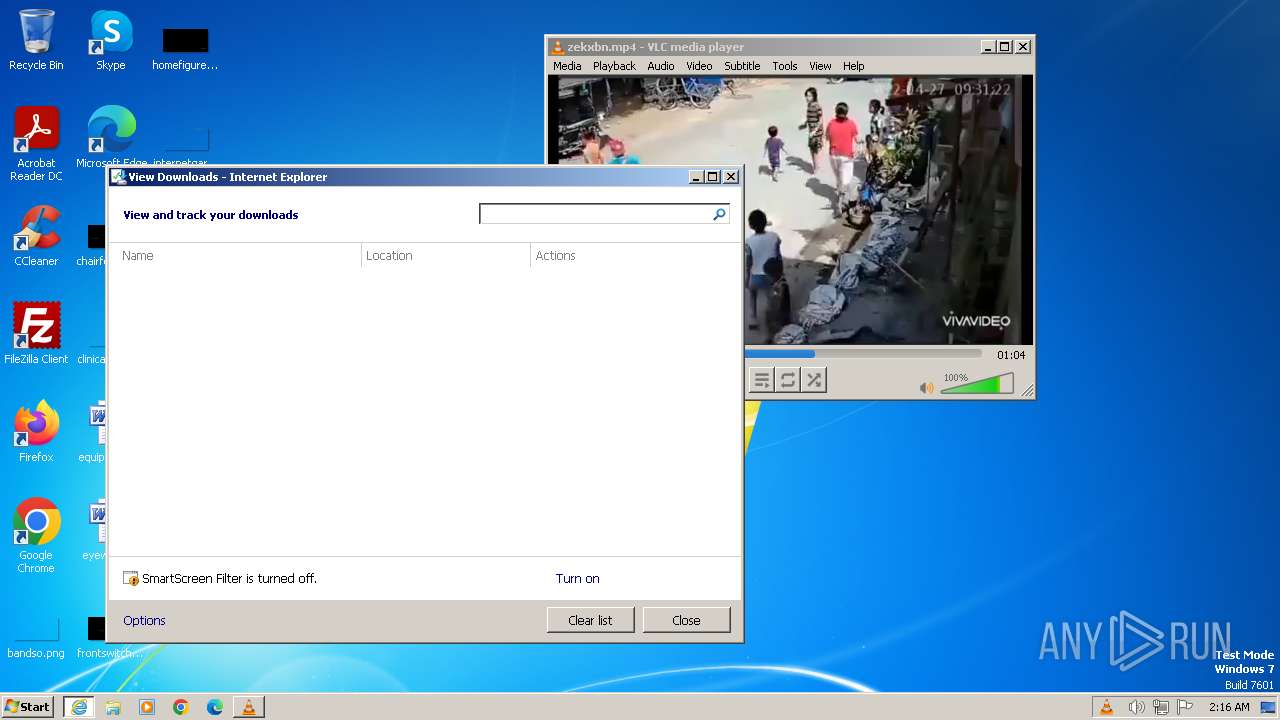1280x720 pixels.
Task: Open the VLC View menu
Action: [820, 66]
